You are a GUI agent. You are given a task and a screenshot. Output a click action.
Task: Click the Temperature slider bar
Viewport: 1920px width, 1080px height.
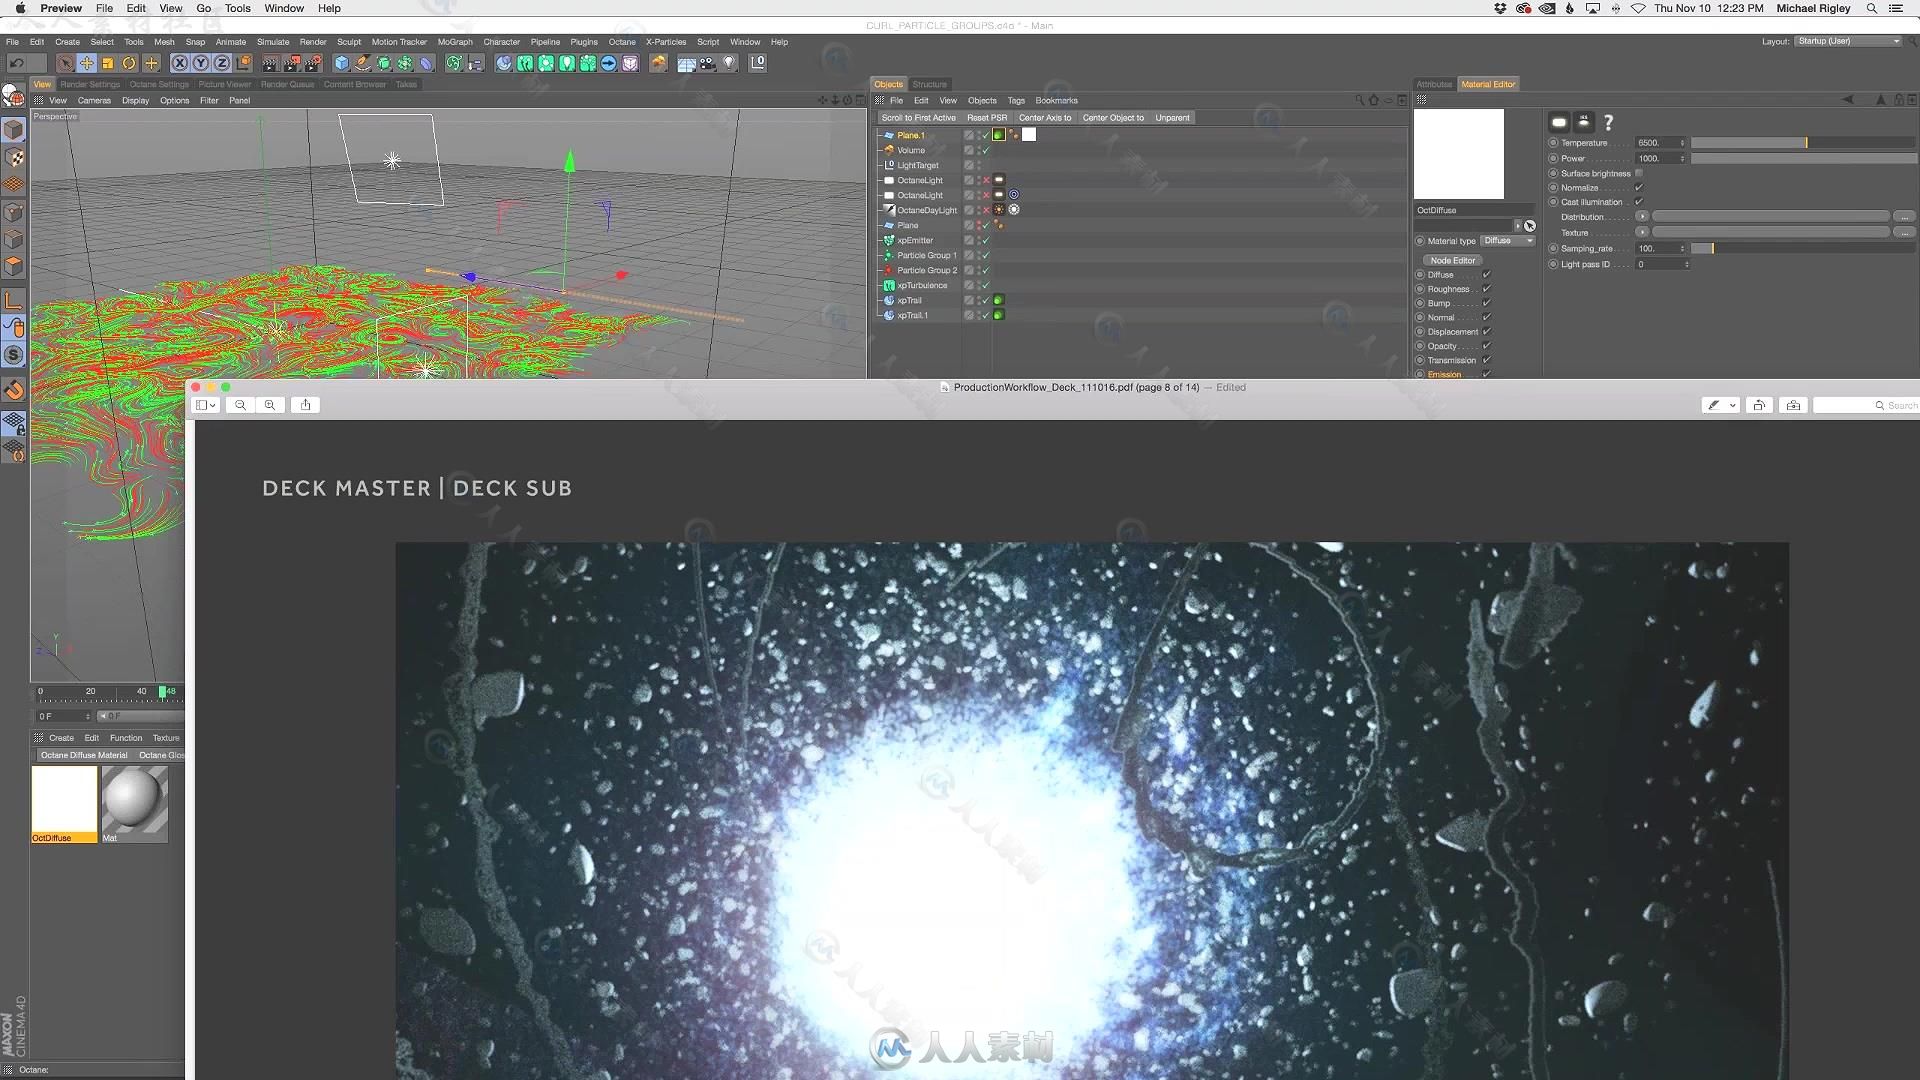click(x=1803, y=143)
